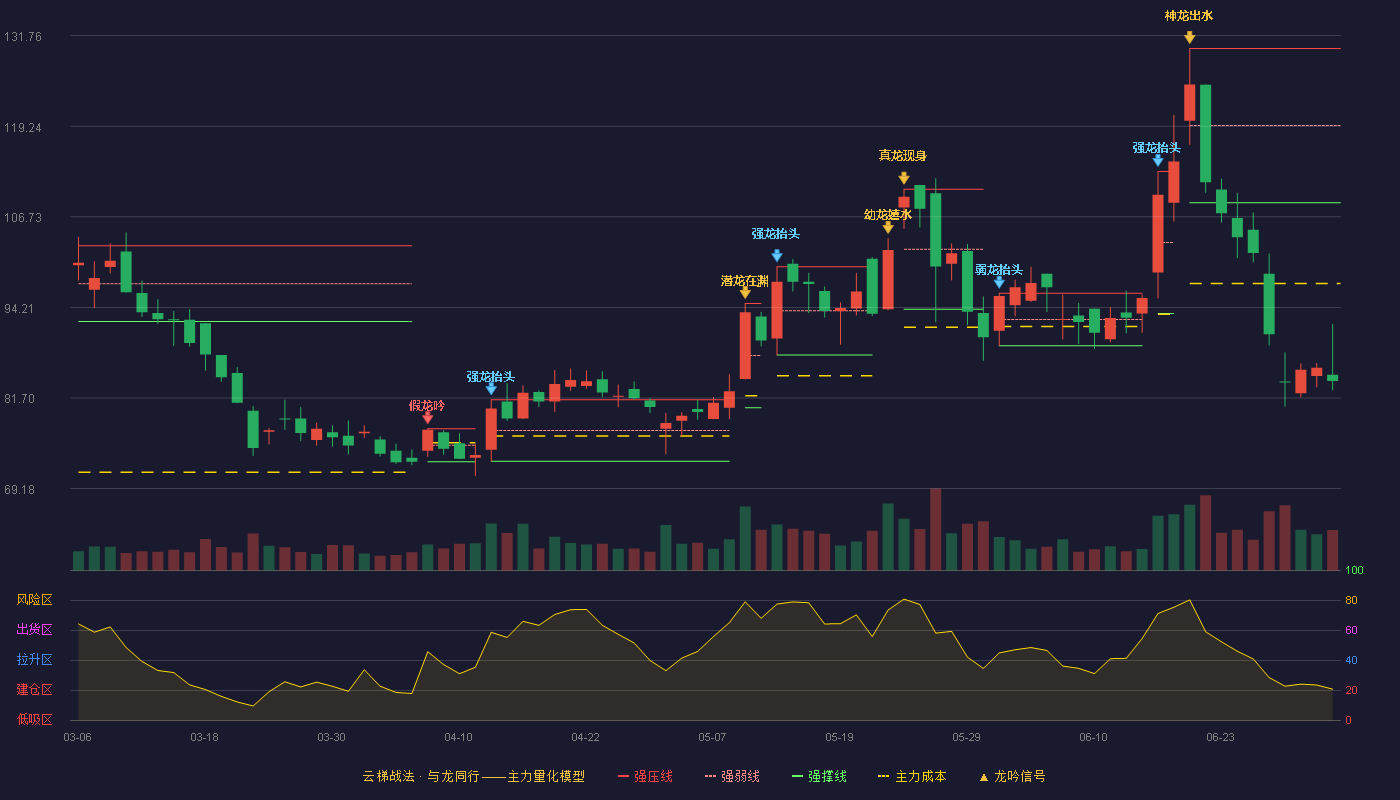The width and height of the screenshot is (1400, 800).
Task: Click the 04-10 date label
Action: tap(458, 737)
